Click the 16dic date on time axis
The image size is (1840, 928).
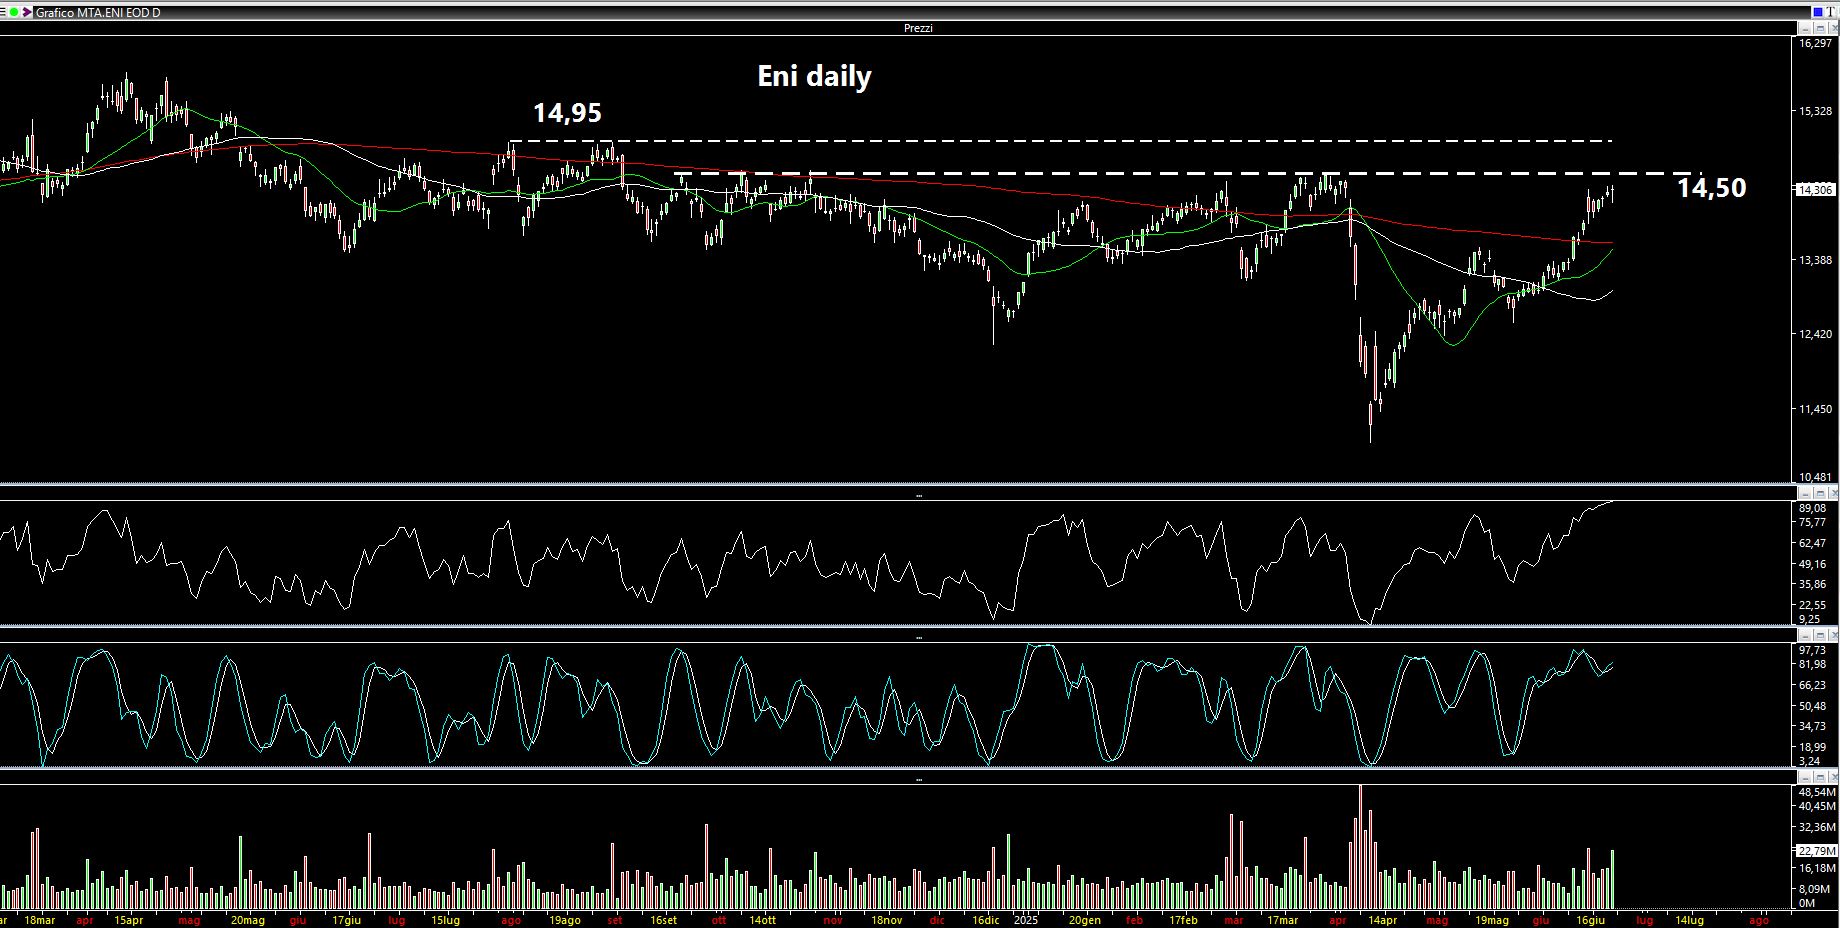[x=985, y=920]
